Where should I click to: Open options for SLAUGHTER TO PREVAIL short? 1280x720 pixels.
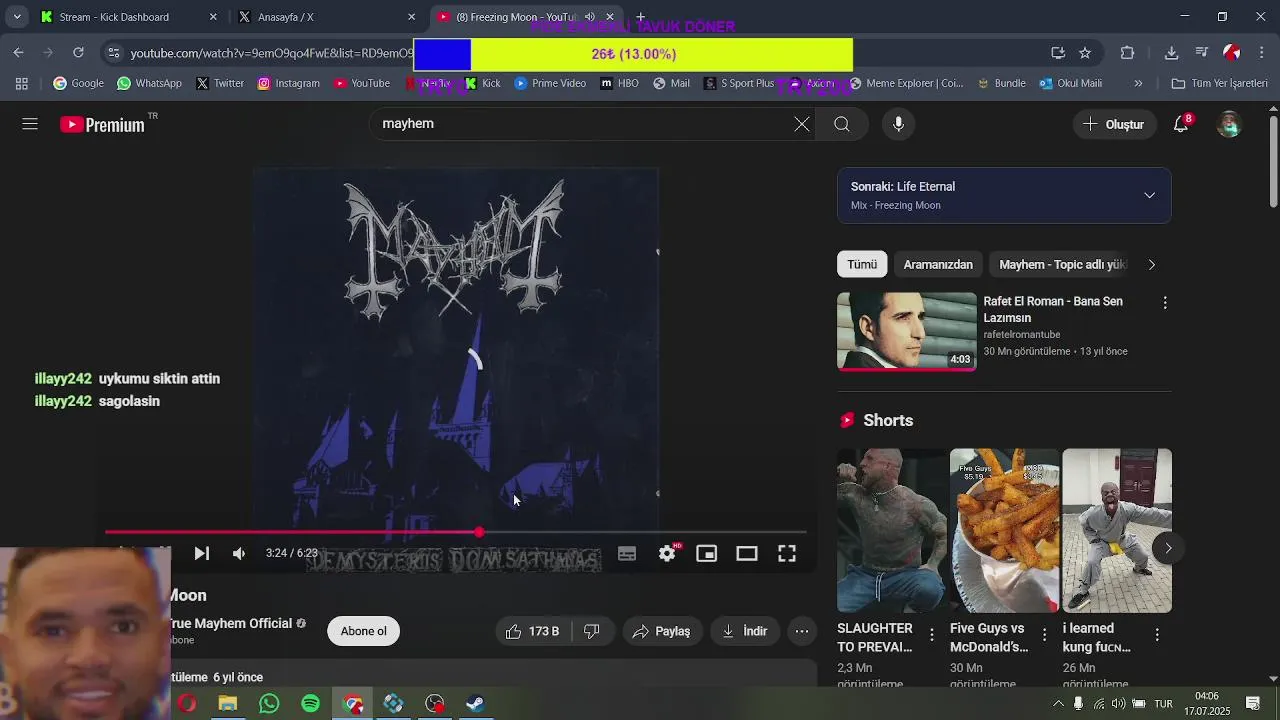931,635
